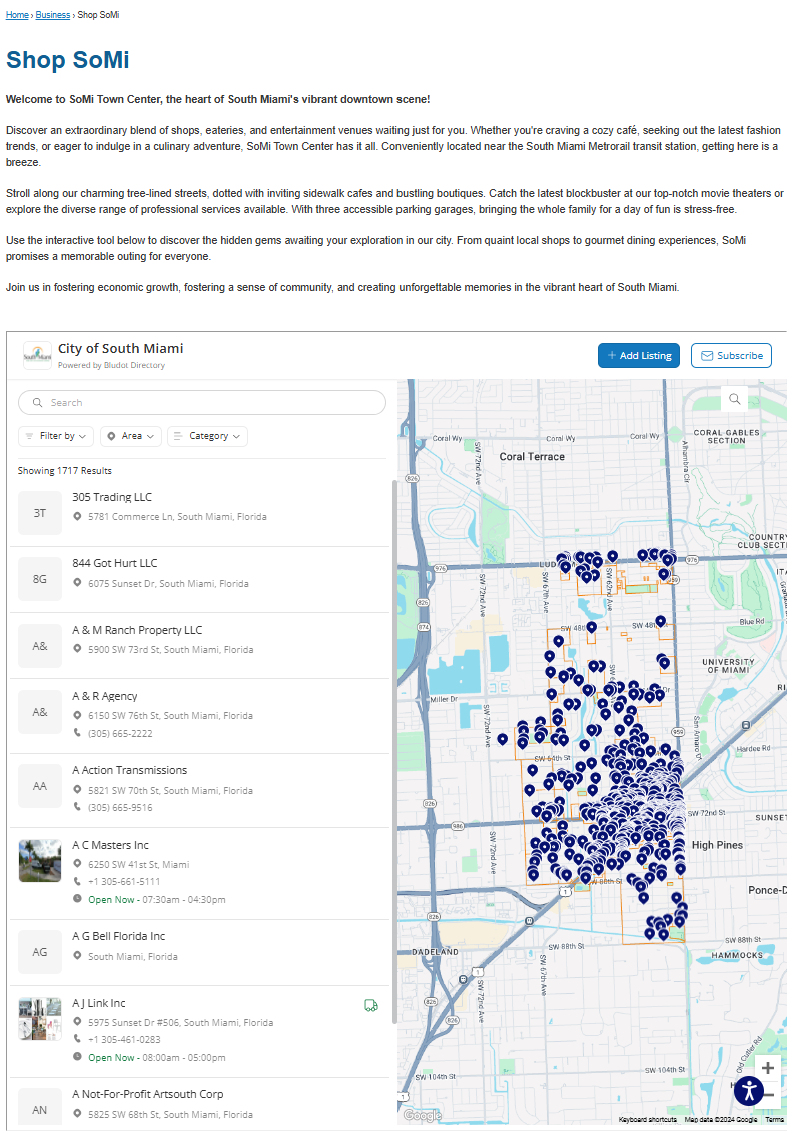Screen dimensions: 796x1144
Task: Select the A Action Transmissions listing
Action: coord(129,770)
